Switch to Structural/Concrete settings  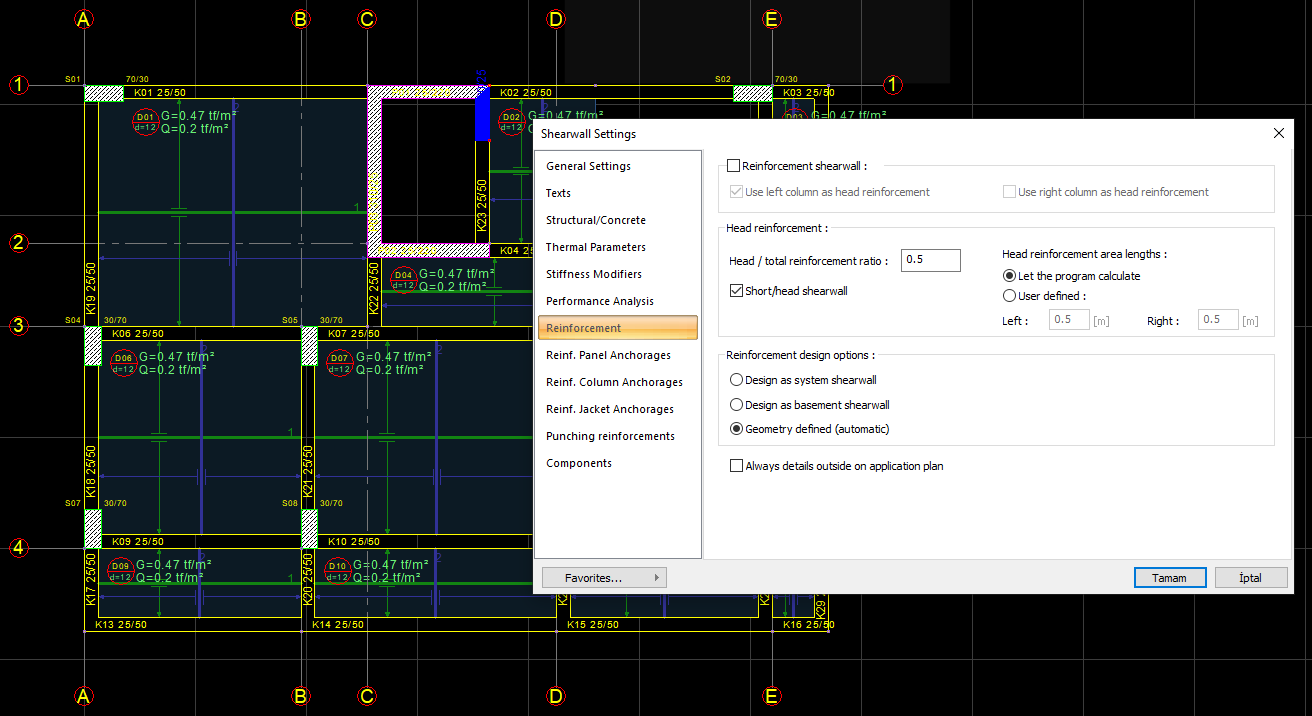(x=596, y=220)
